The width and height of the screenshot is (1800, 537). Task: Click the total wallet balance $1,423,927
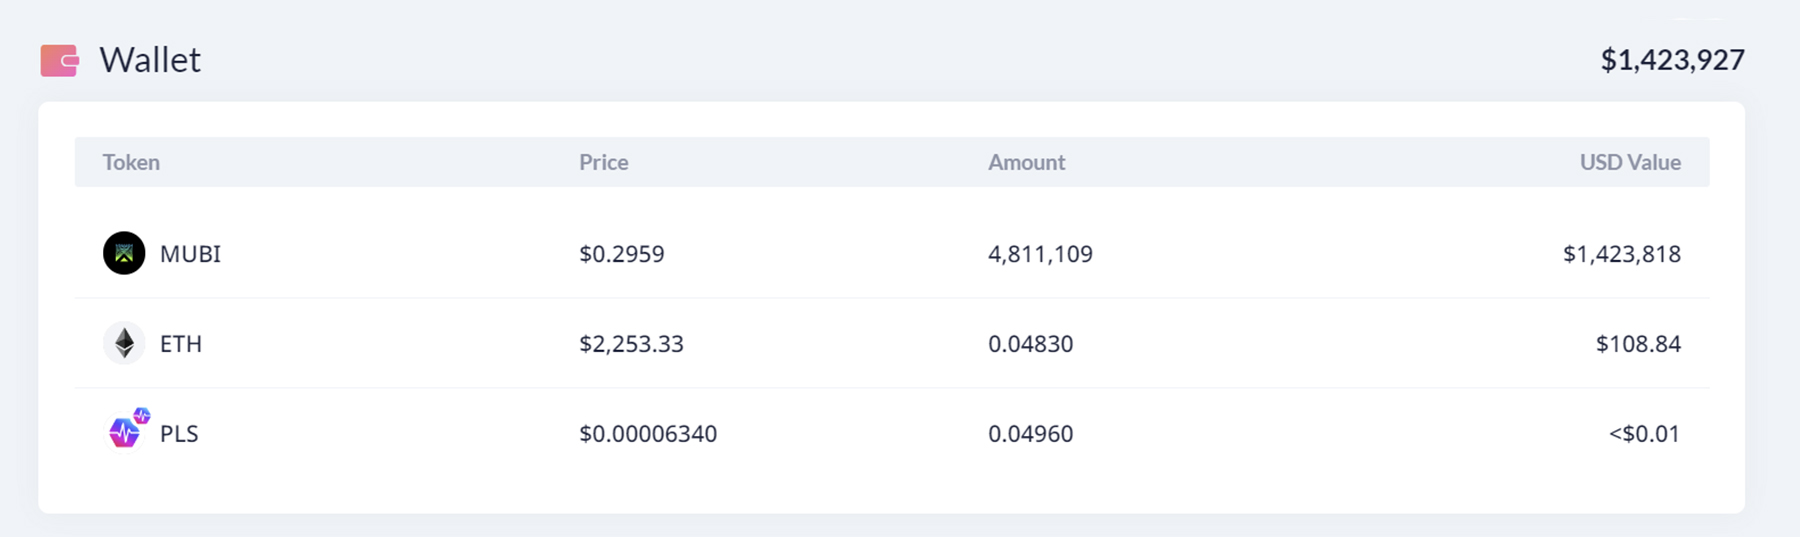point(1672,60)
